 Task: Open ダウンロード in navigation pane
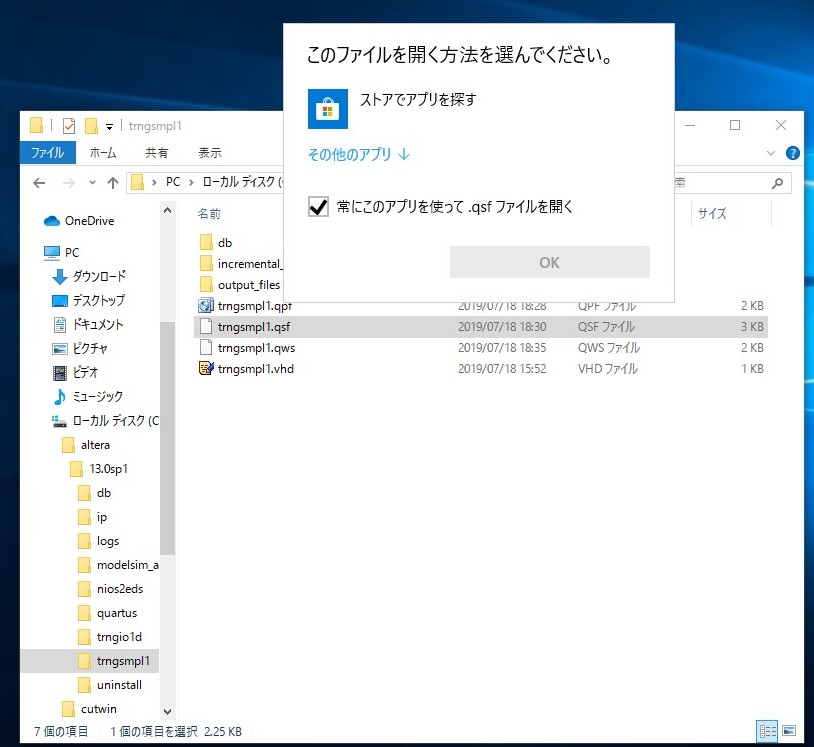pos(89,277)
